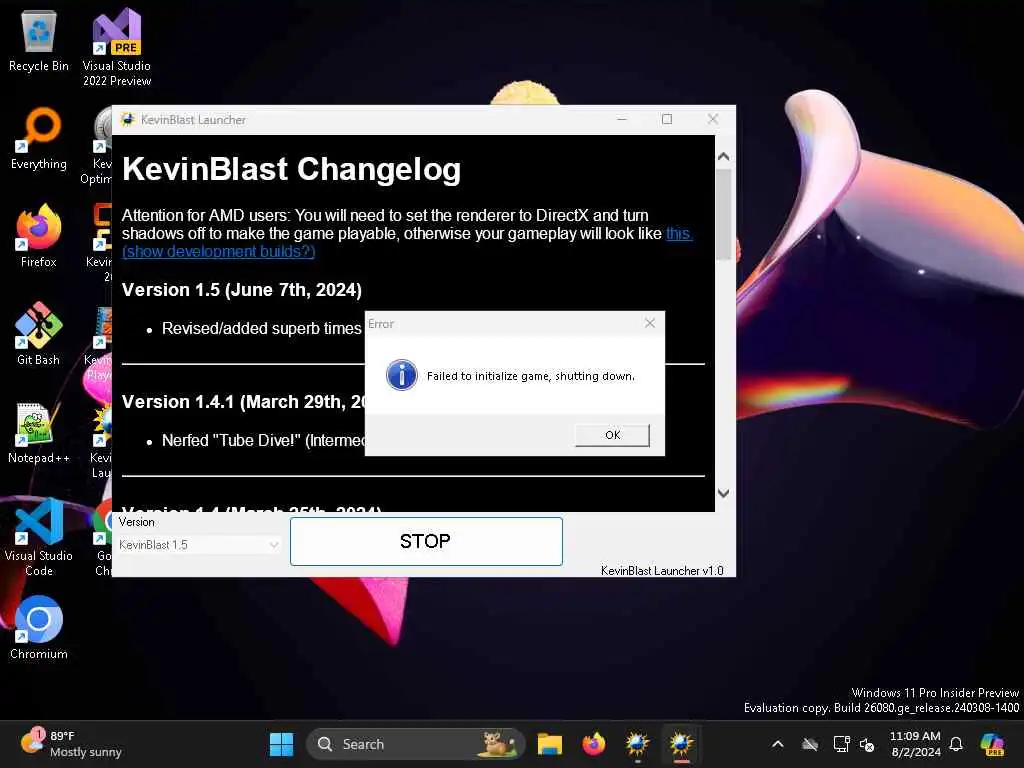Image resolution: width=1024 pixels, height=768 pixels.
Task: Open File Explorer from the taskbar
Action: click(x=549, y=744)
